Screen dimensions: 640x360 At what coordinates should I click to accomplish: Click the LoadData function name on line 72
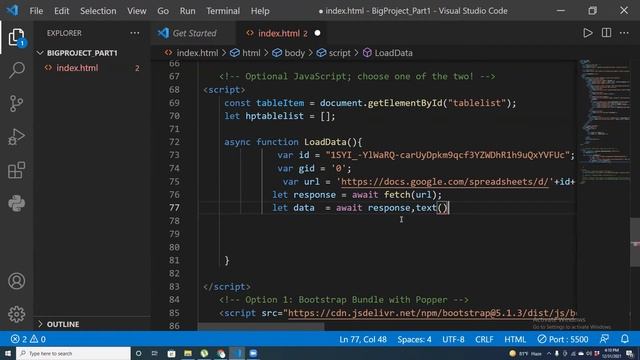tap(325, 142)
